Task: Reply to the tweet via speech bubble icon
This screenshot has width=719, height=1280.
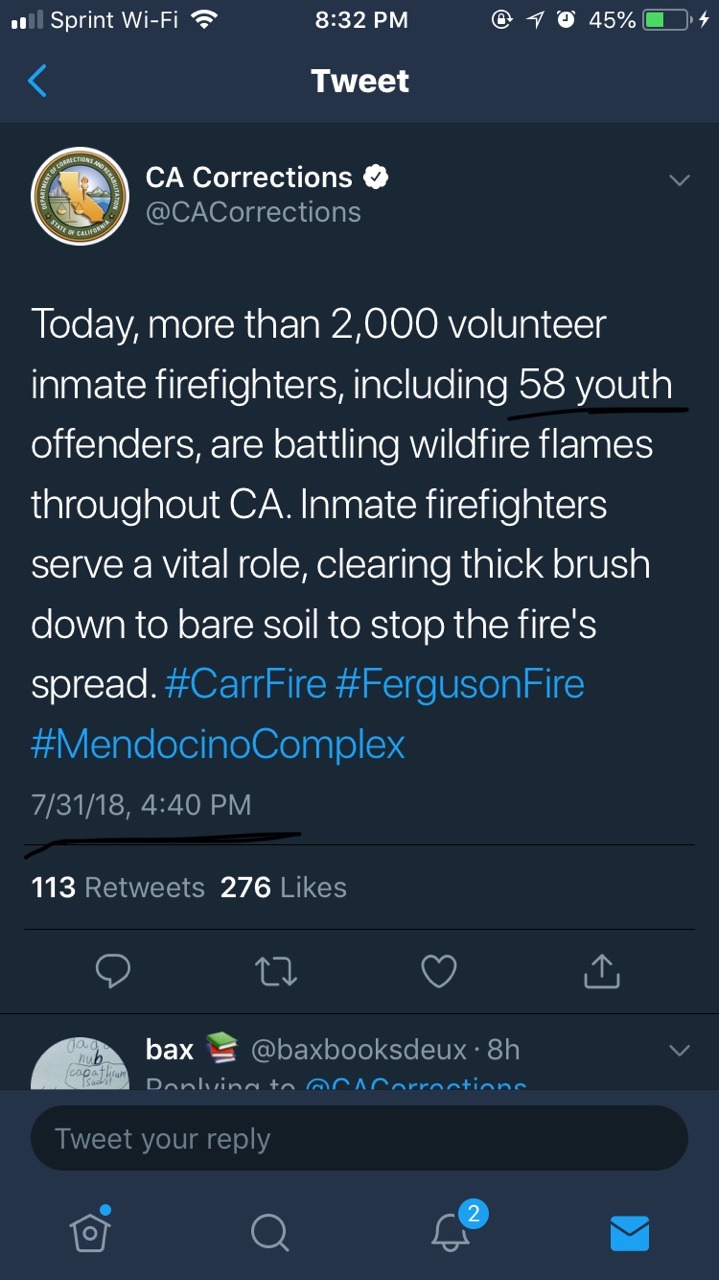Action: [112, 969]
